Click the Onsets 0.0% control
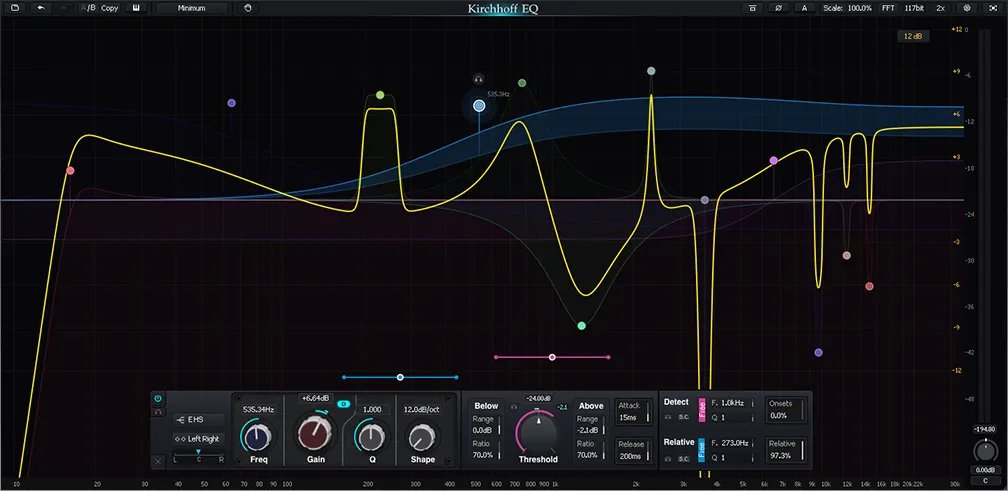1008x491 pixels. tap(785, 410)
